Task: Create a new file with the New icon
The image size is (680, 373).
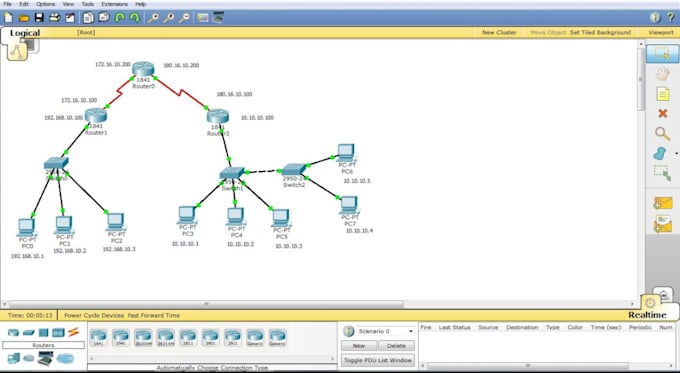Action: [8, 18]
